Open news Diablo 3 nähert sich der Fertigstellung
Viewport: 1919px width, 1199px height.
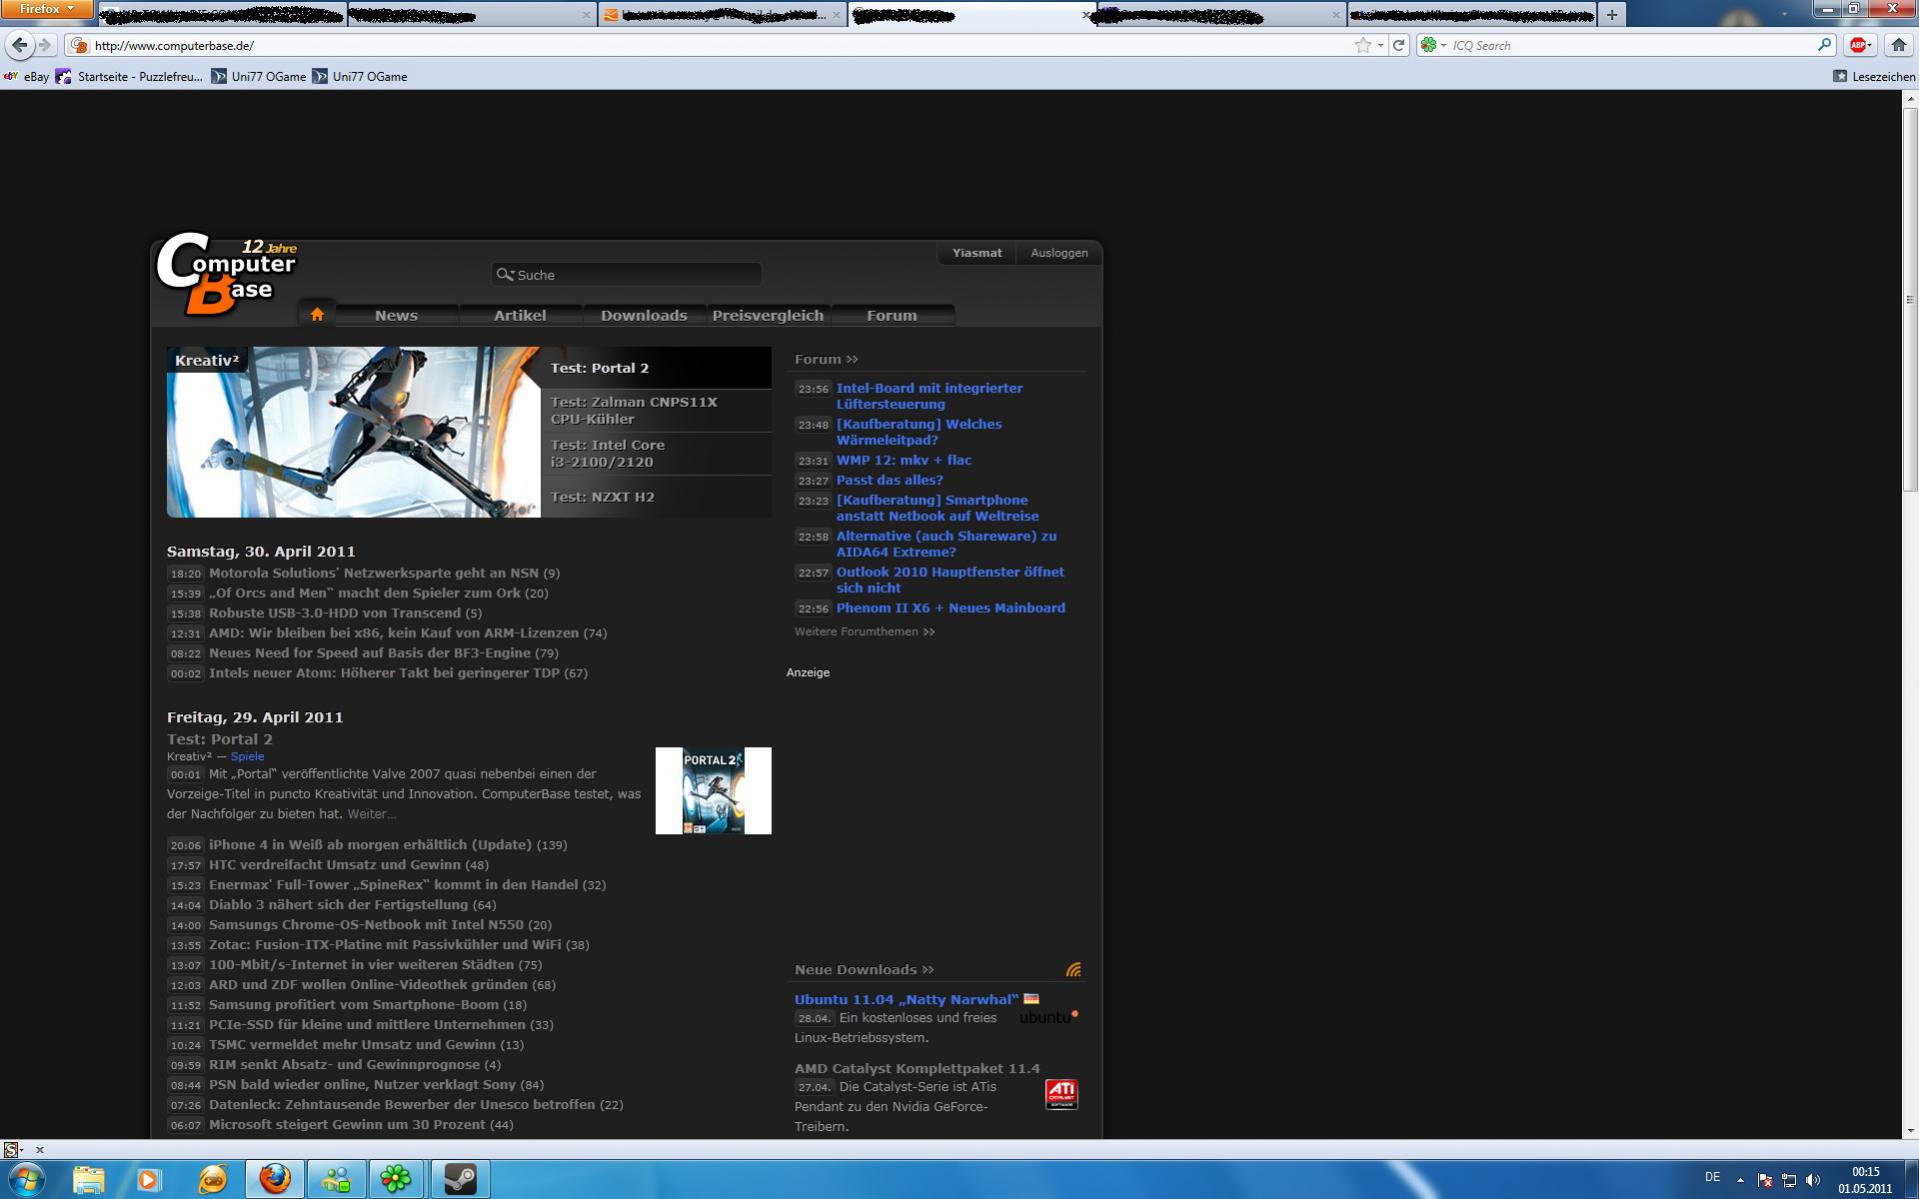coord(338,904)
